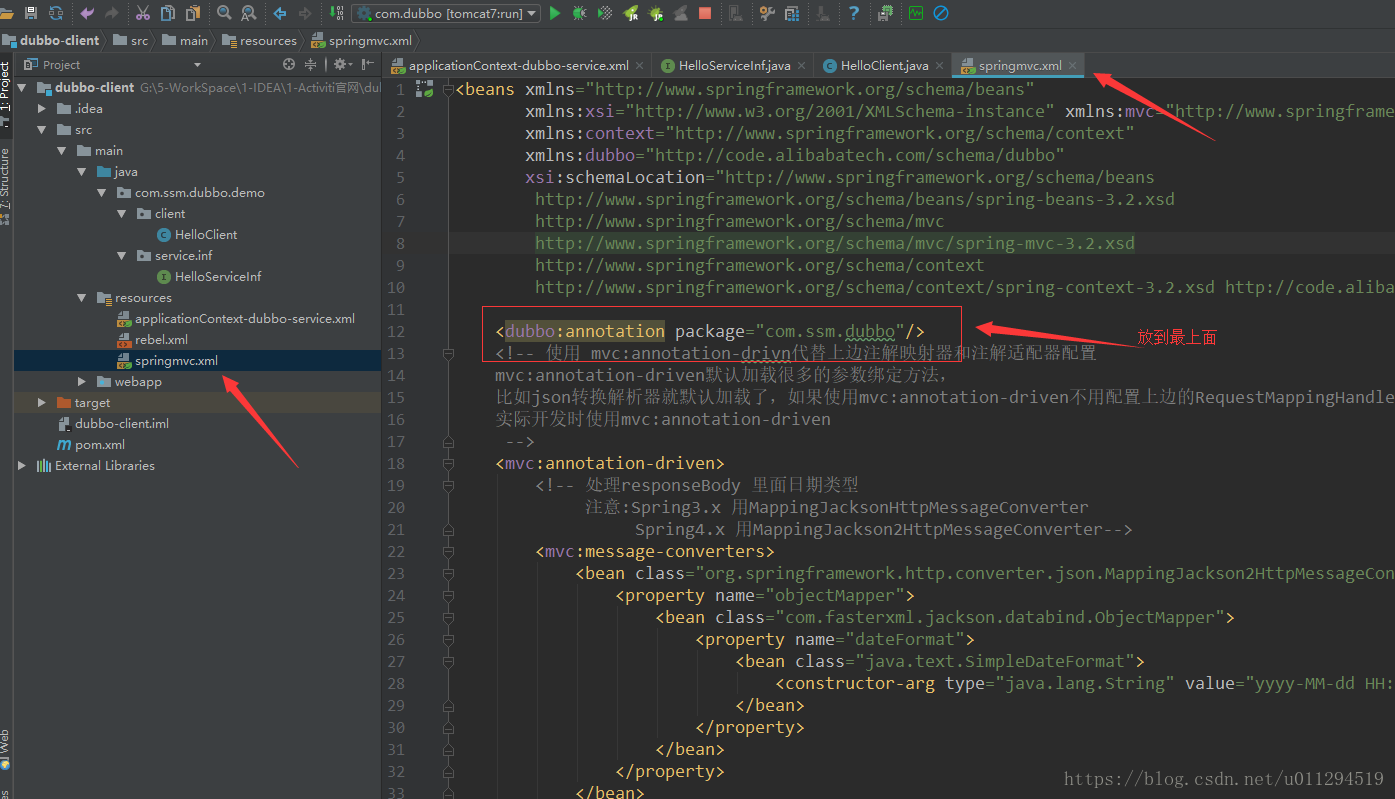Close the springmvc.xml tab
Image resolution: width=1395 pixels, height=799 pixels.
coord(1072,65)
